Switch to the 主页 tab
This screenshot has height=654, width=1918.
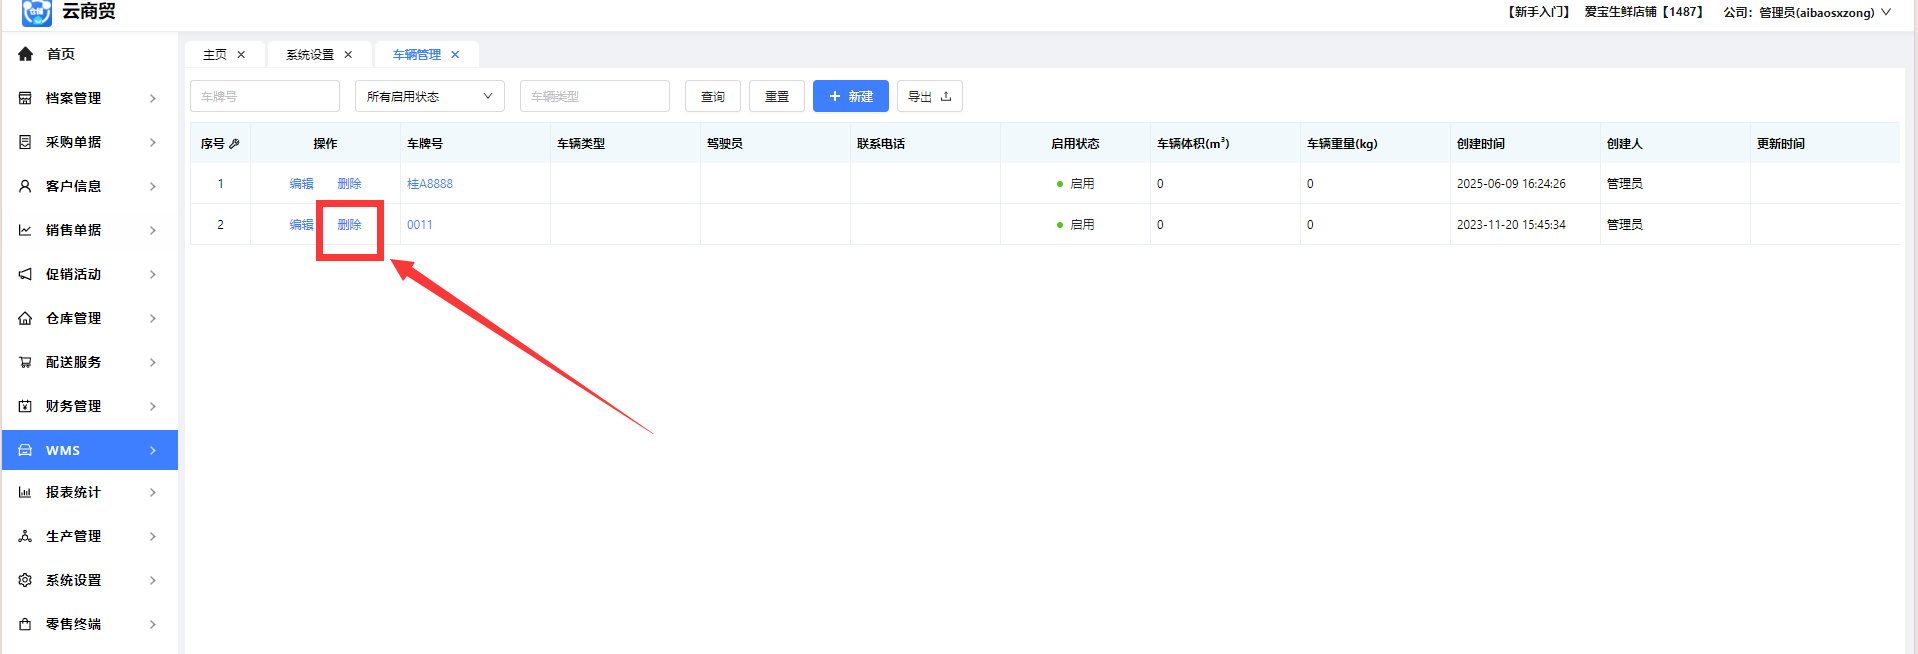tap(215, 55)
